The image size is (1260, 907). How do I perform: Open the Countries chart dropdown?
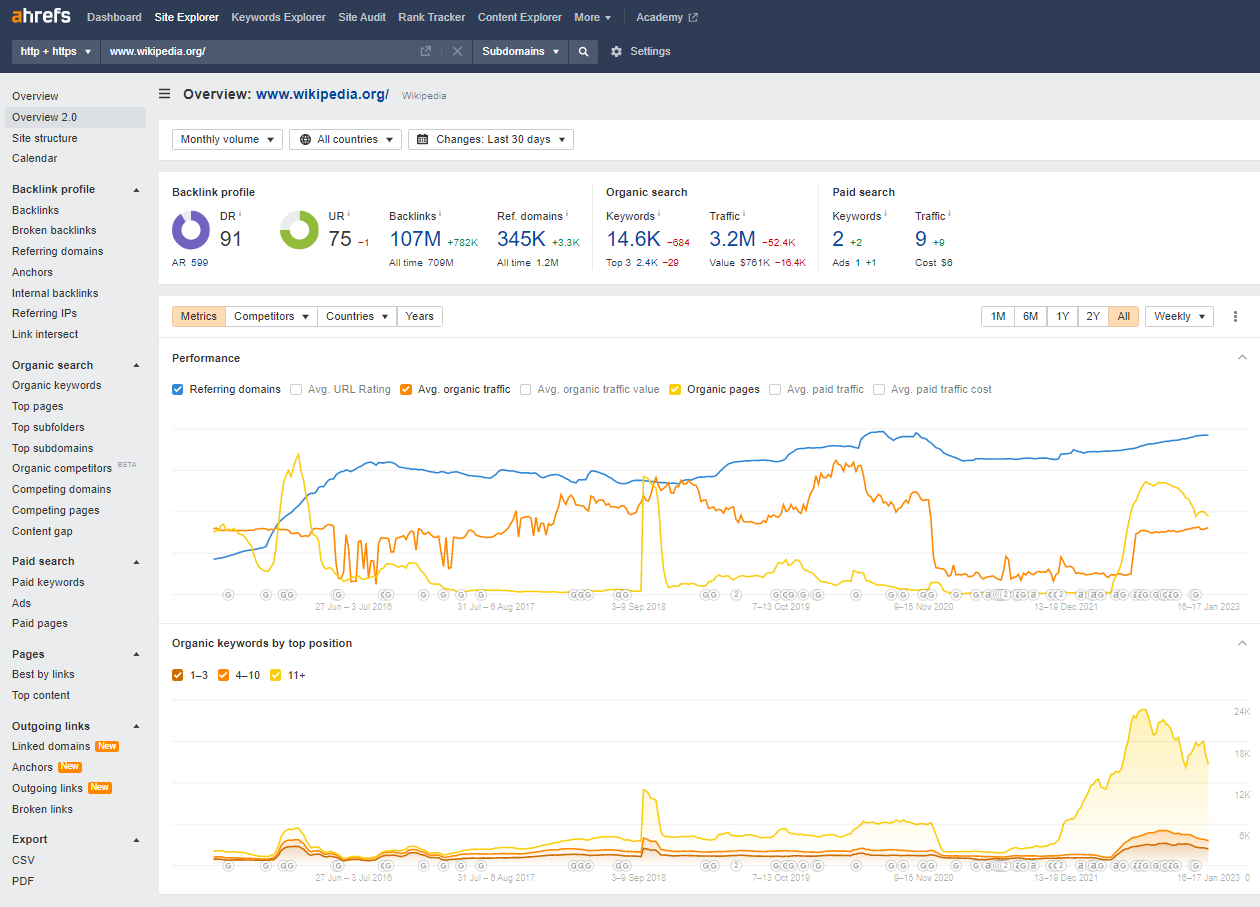(357, 316)
